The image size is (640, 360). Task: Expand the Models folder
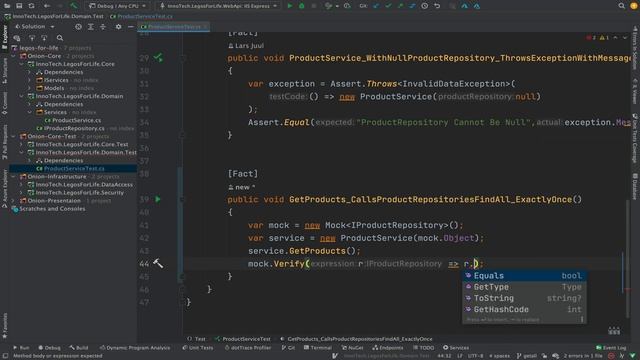click(29, 88)
